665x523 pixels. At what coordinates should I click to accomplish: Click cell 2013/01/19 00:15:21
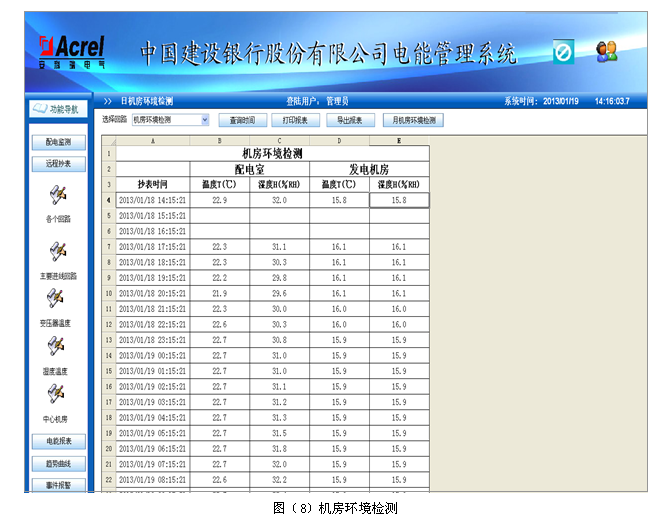coord(153,355)
